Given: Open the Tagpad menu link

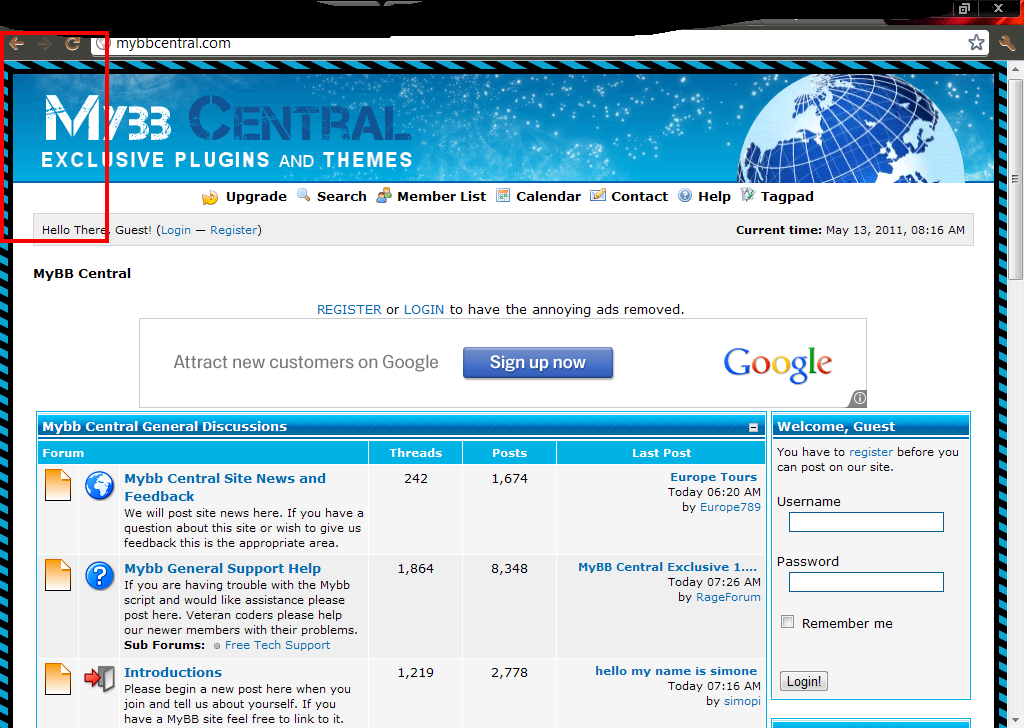Looking at the screenshot, I should (x=787, y=197).
